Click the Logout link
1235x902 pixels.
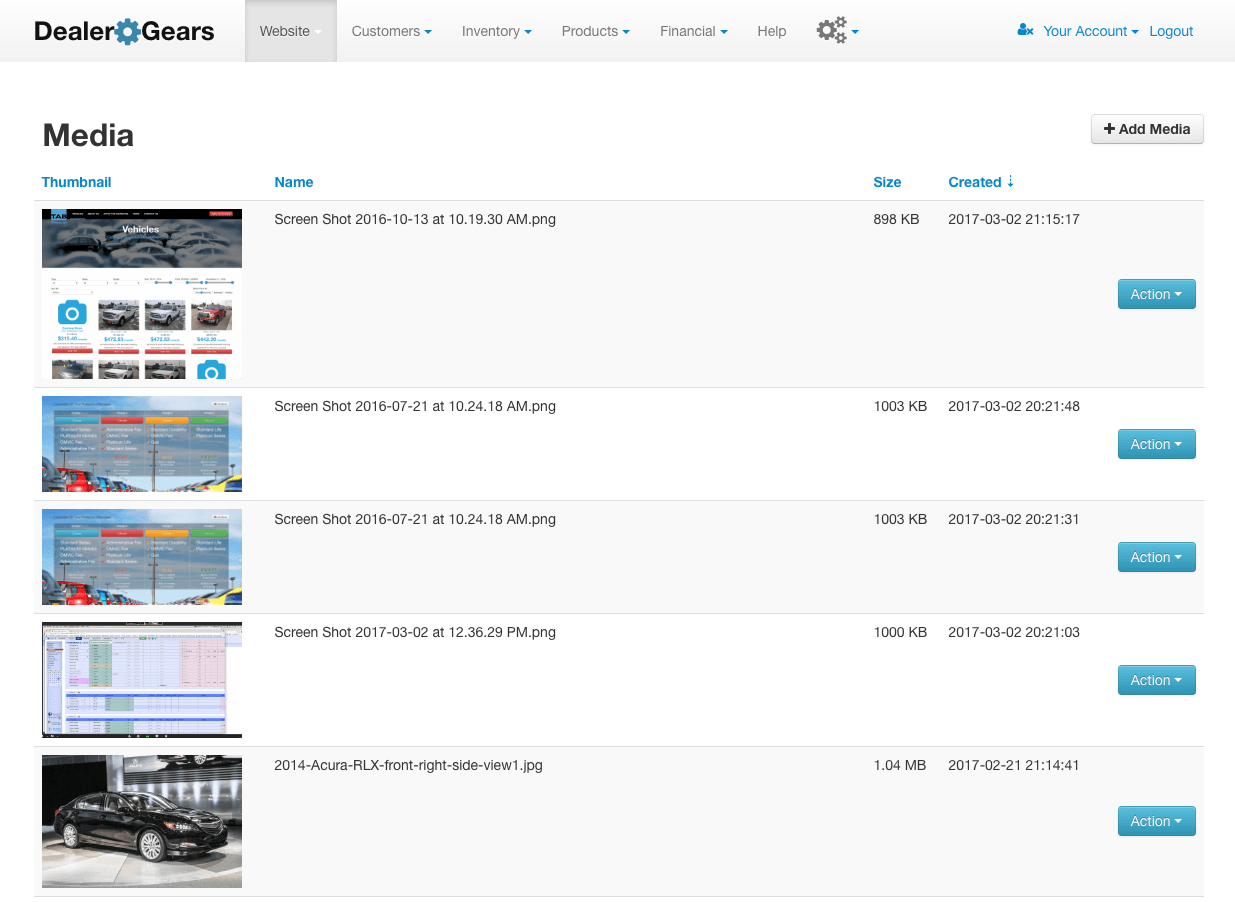click(x=1170, y=31)
